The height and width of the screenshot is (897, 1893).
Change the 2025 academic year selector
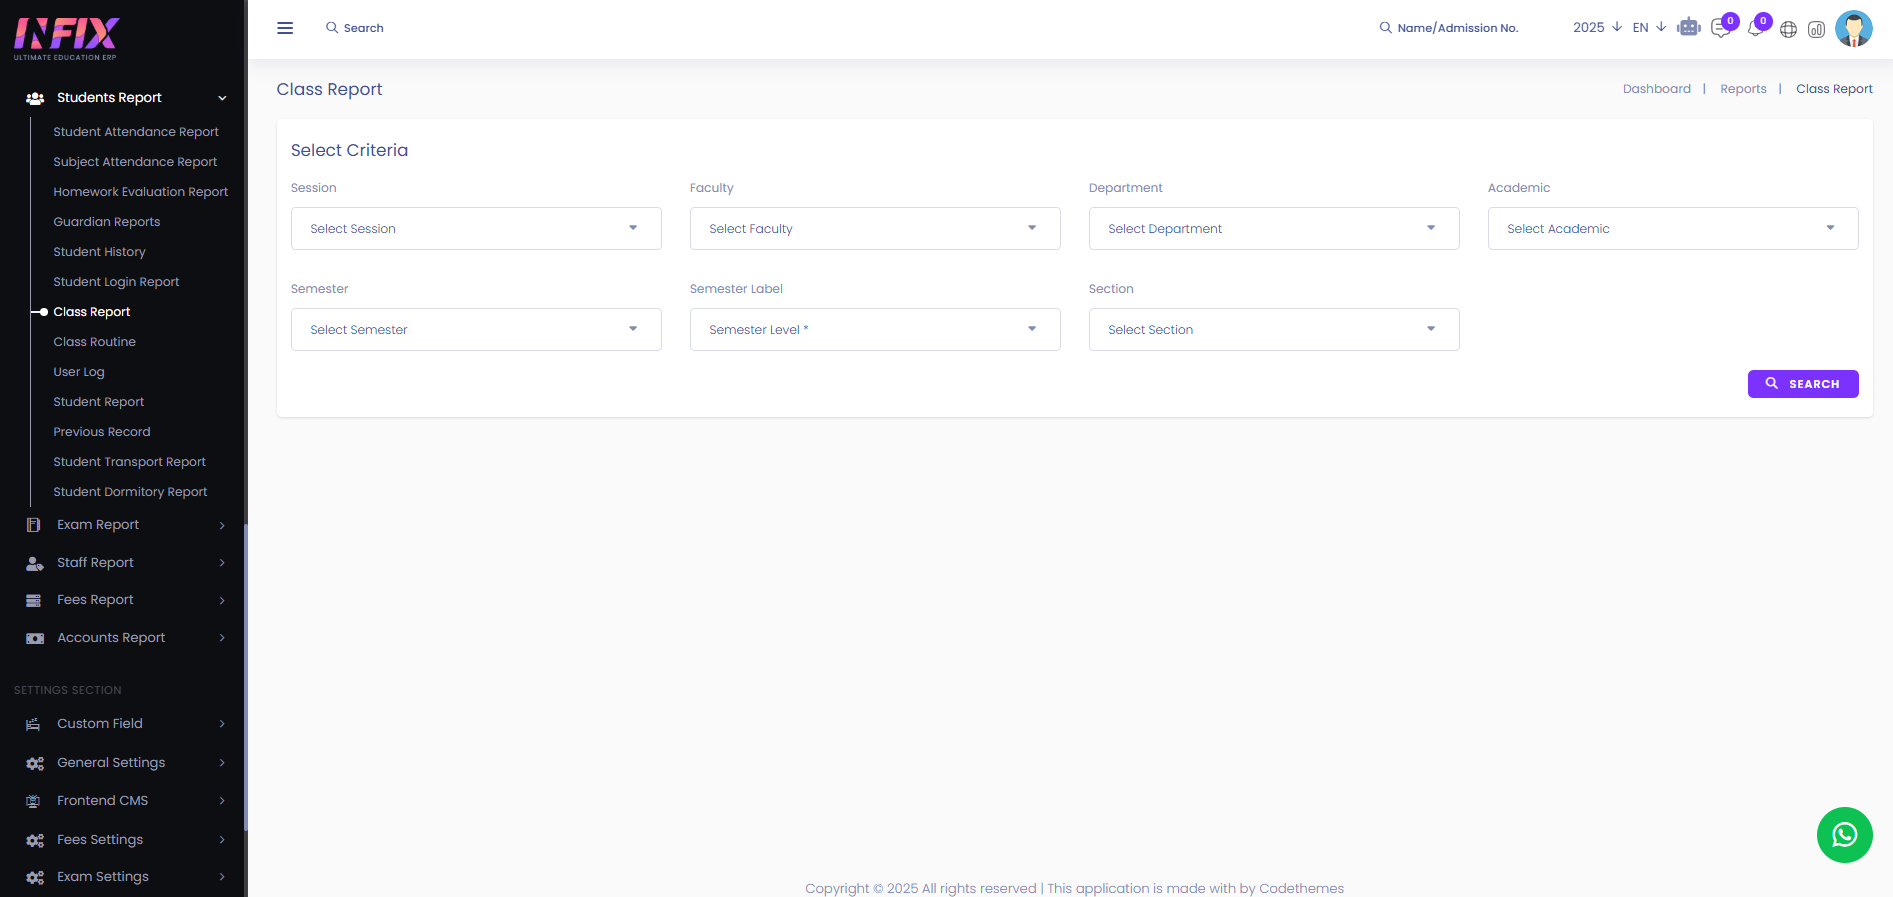tap(1597, 28)
